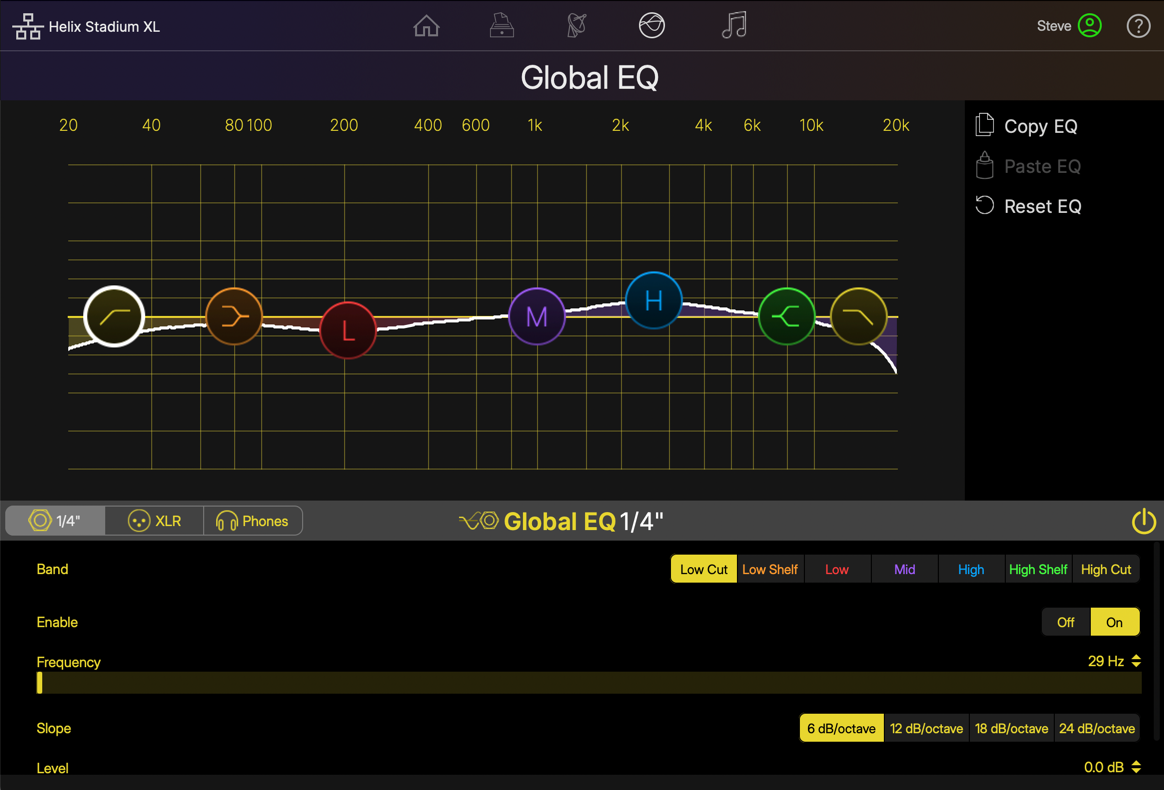Open the help question mark icon
This screenshot has height=790, width=1164.
(1138, 25)
